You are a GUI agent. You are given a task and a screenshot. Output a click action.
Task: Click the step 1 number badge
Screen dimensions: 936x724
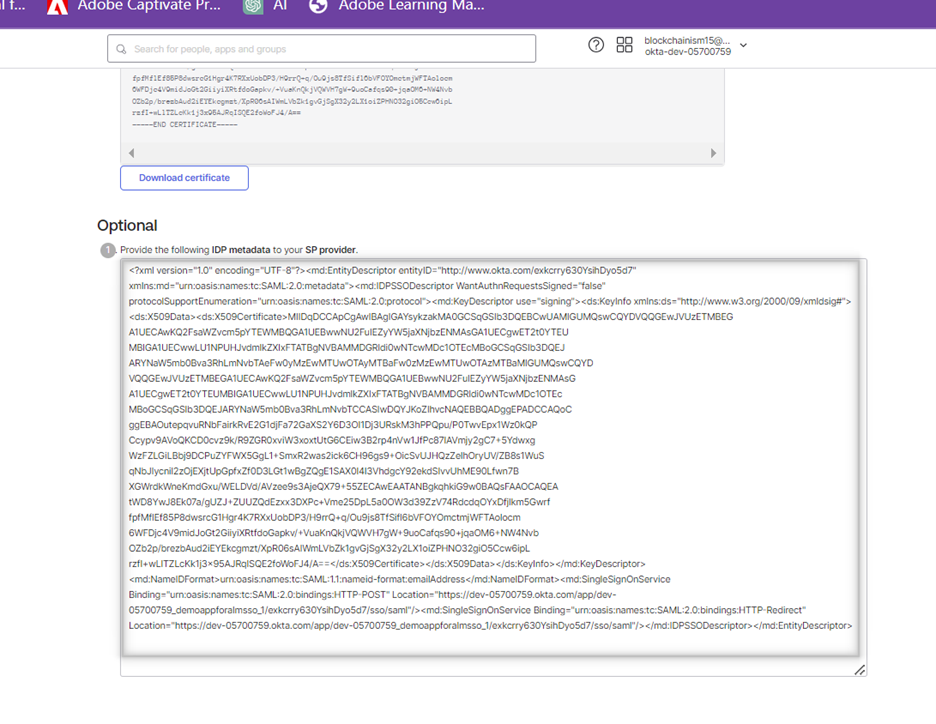click(x=107, y=250)
